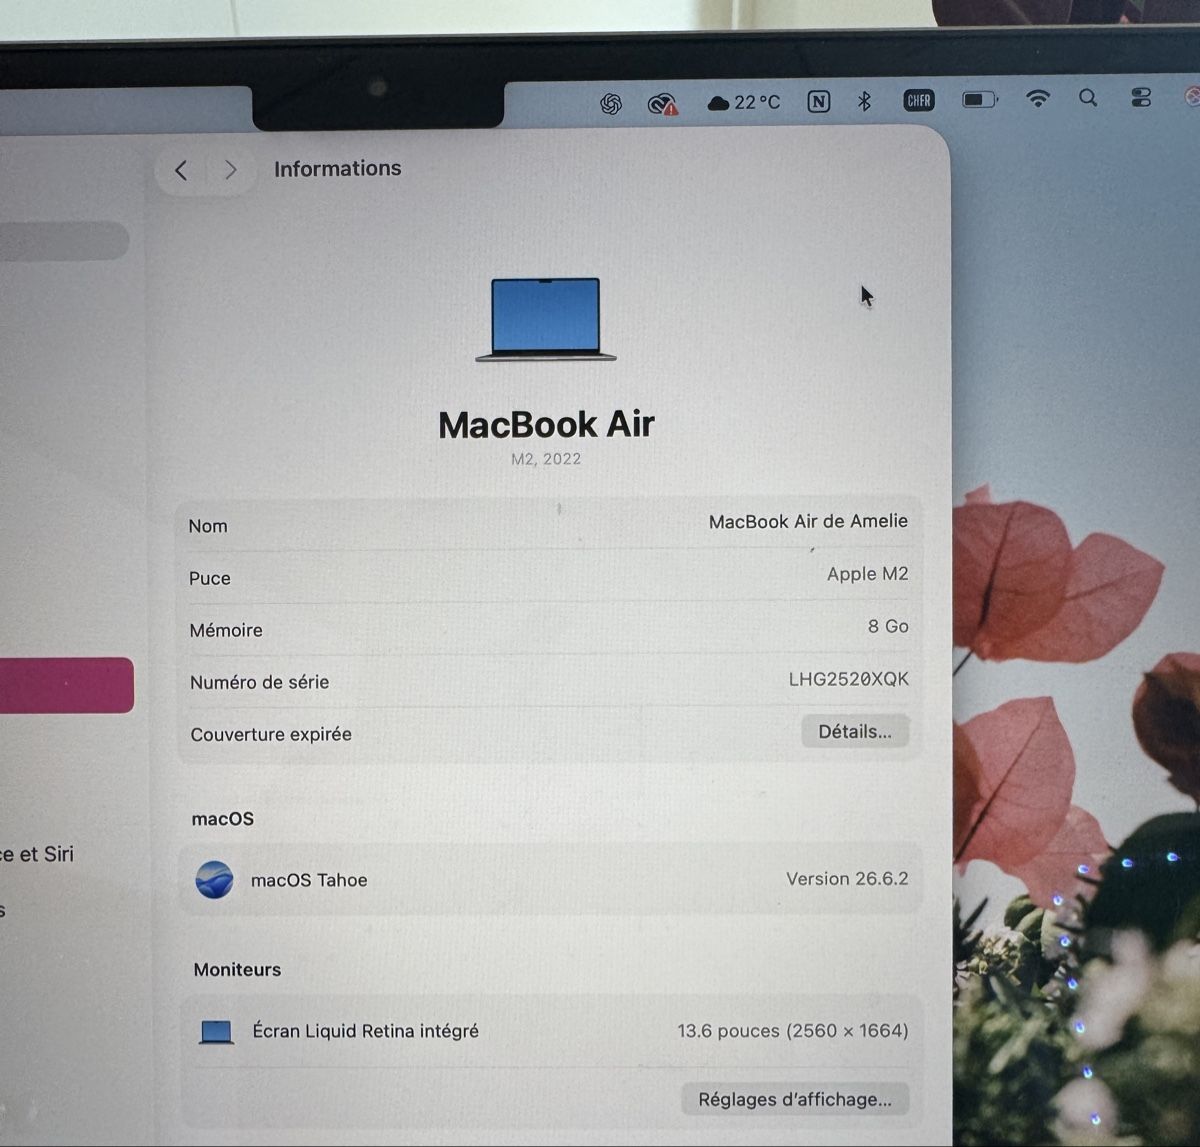Select the highlighted pink sidebar item
The width and height of the screenshot is (1200, 1147).
click(x=66, y=685)
